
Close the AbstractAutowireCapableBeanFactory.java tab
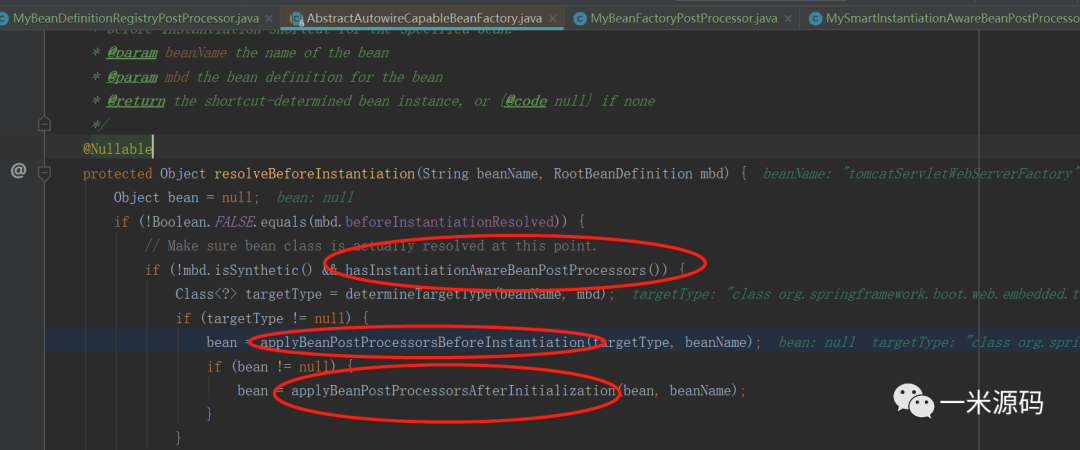click(552, 18)
